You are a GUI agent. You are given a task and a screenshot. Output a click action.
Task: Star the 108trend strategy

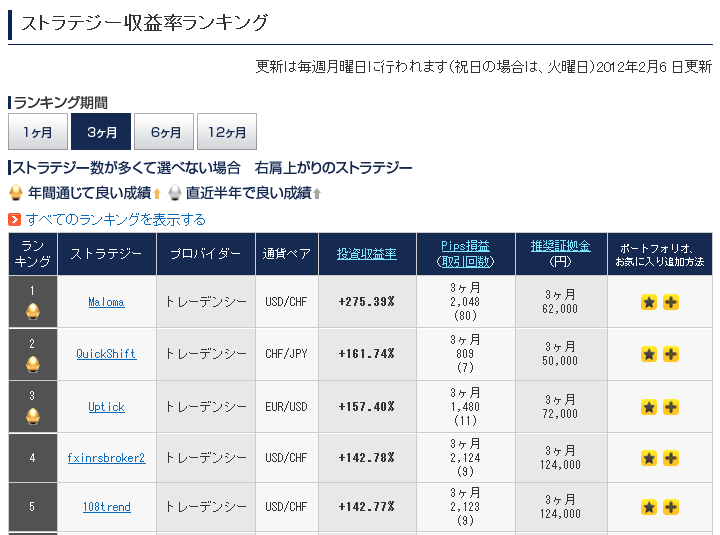pyautogui.click(x=649, y=507)
